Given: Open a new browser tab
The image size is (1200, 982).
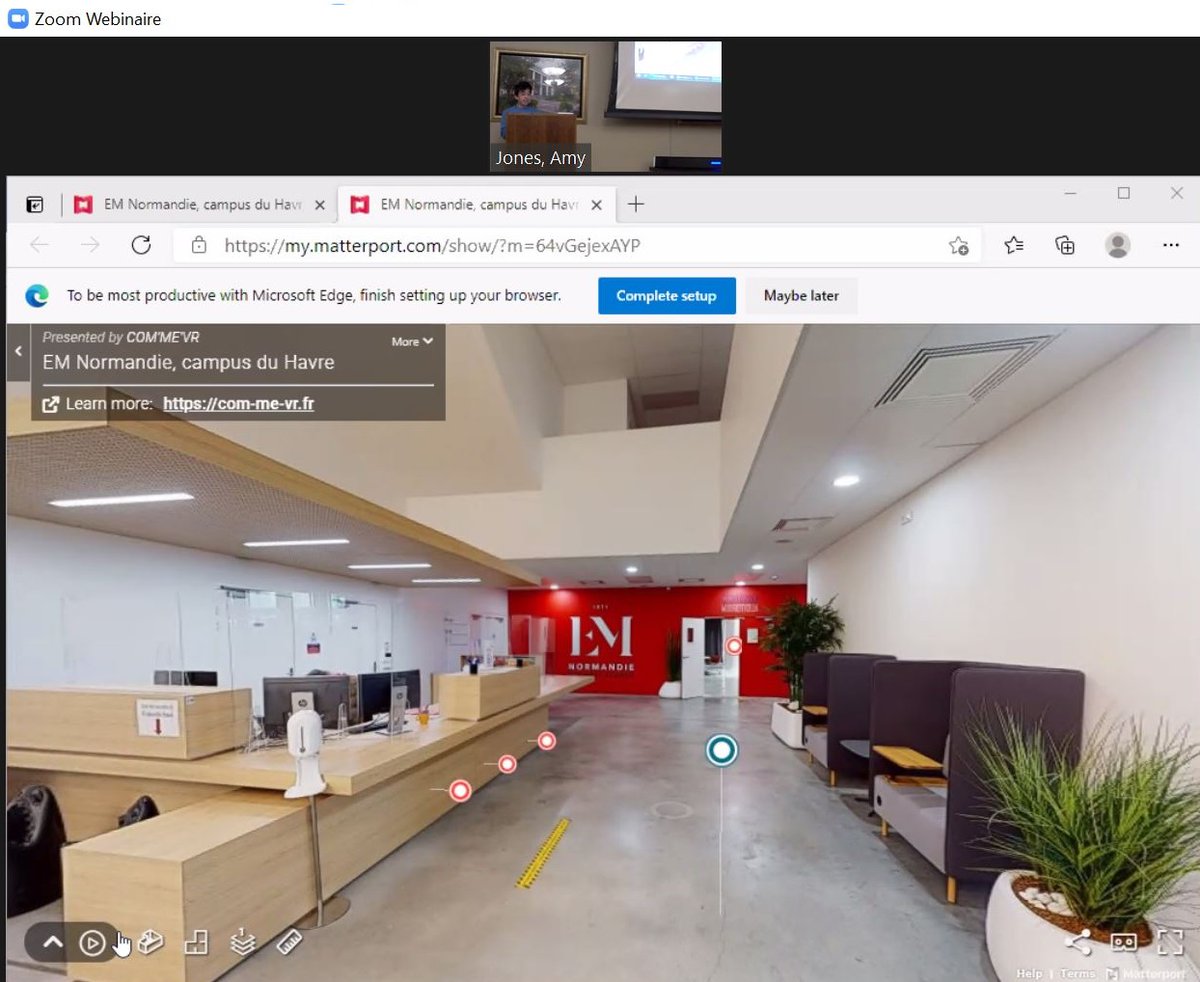Looking at the screenshot, I should [635, 205].
